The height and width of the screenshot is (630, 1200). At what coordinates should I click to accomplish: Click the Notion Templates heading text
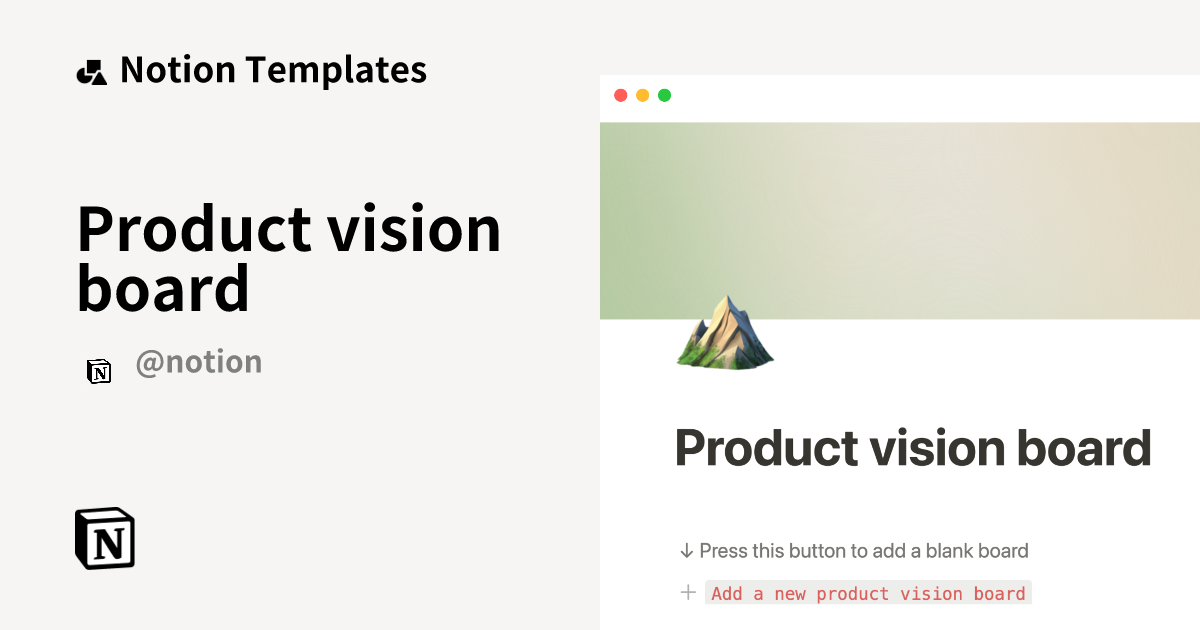tap(273, 70)
